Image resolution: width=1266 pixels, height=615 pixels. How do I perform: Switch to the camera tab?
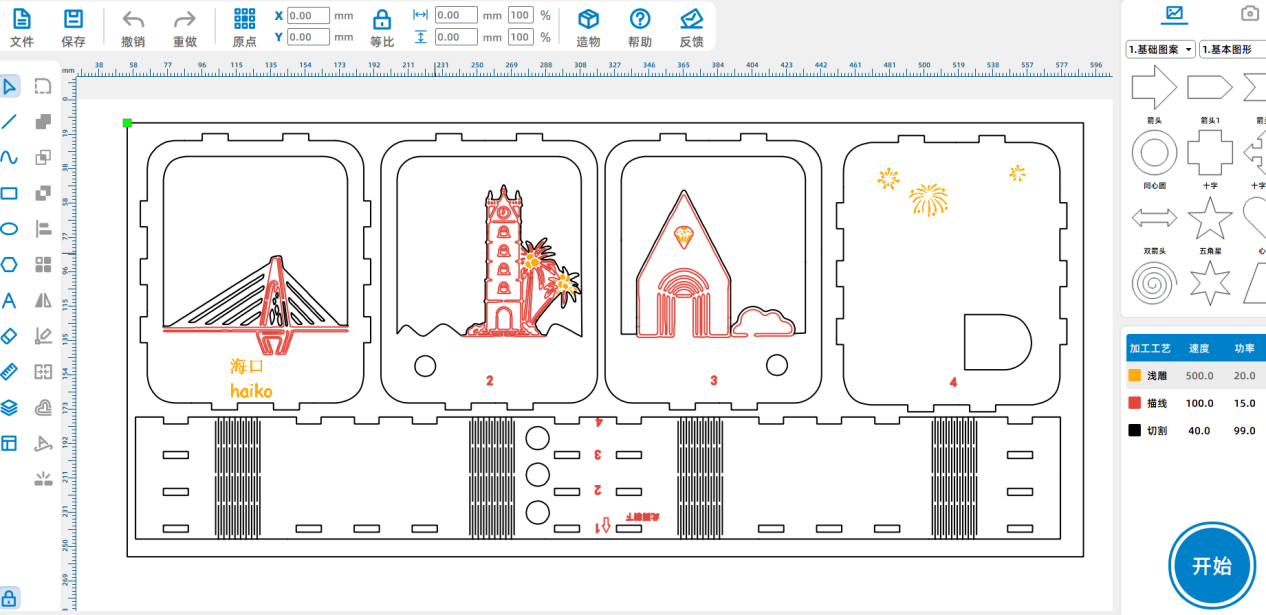(1248, 14)
